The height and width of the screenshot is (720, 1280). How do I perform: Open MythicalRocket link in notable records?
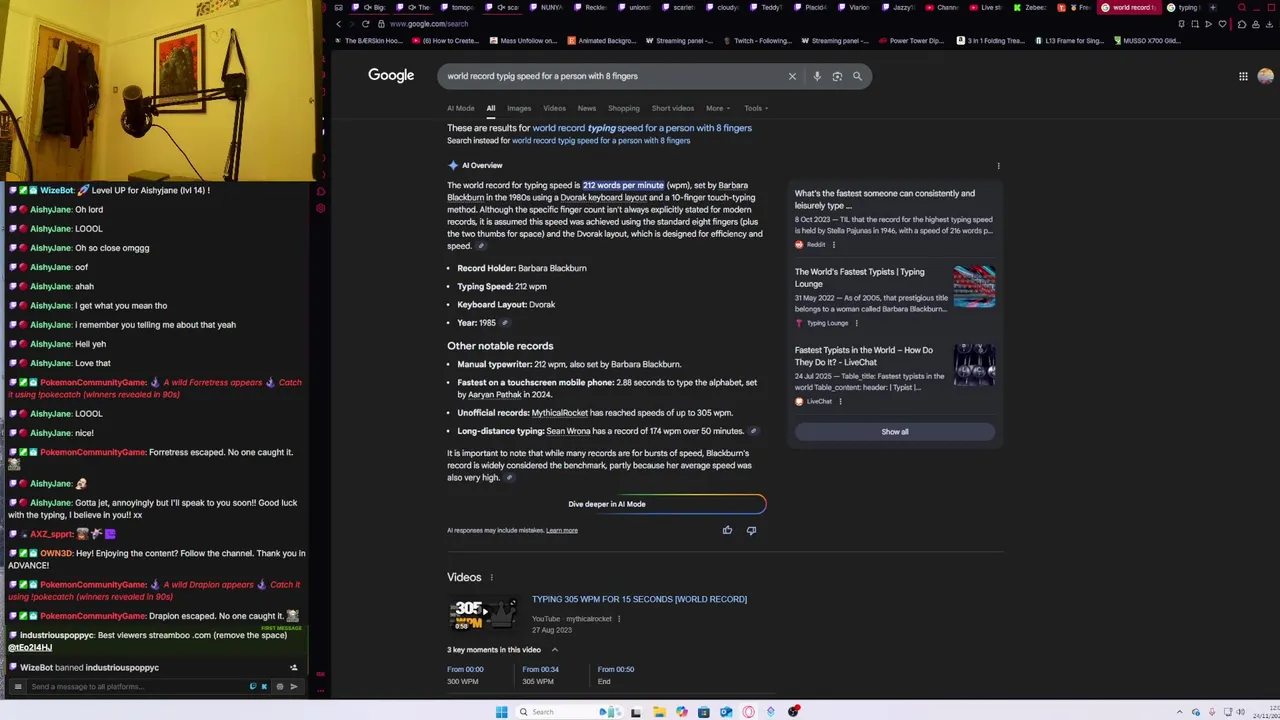click(x=560, y=413)
